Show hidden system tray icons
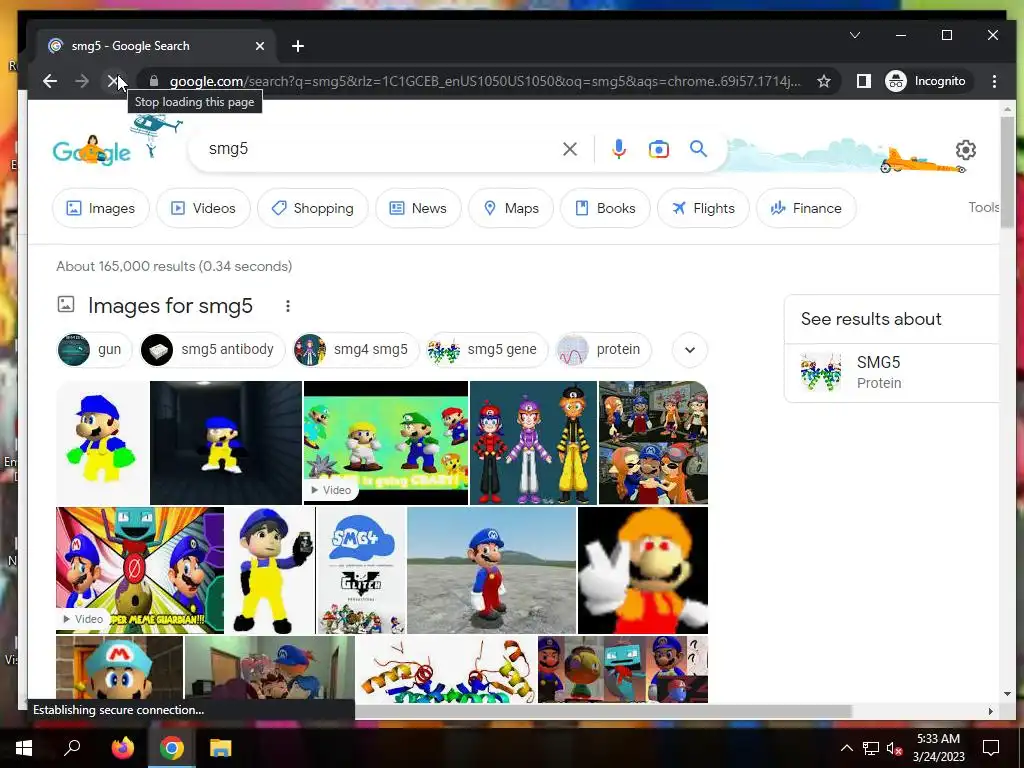 point(846,748)
